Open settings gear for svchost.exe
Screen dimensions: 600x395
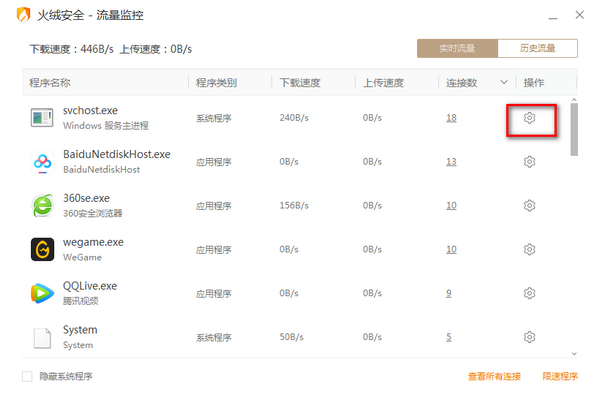tap(529, 118)
